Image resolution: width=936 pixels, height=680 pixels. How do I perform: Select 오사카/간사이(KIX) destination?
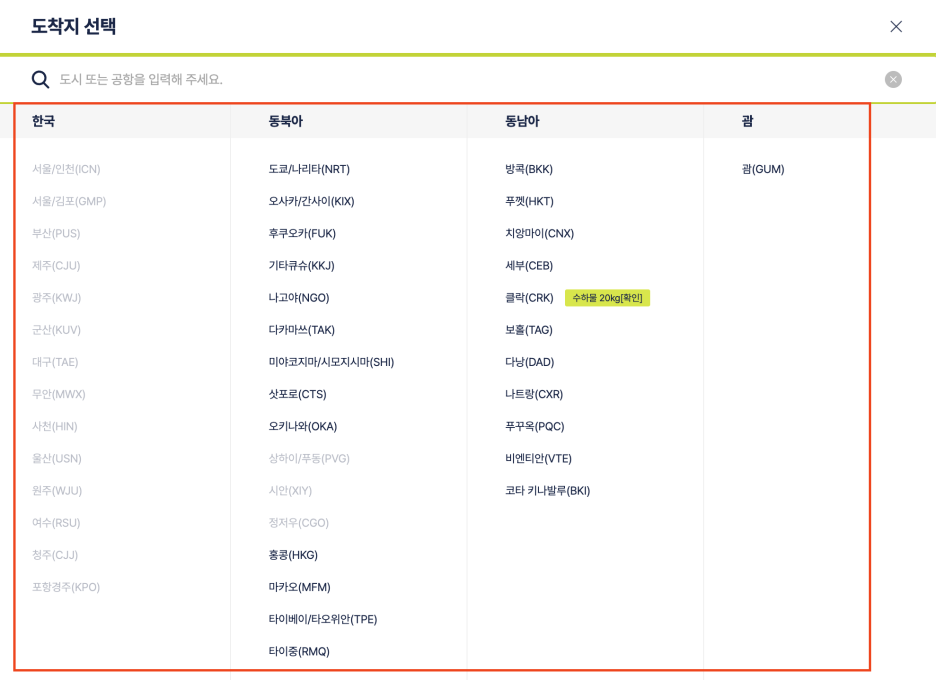click(x=311, y=201)
